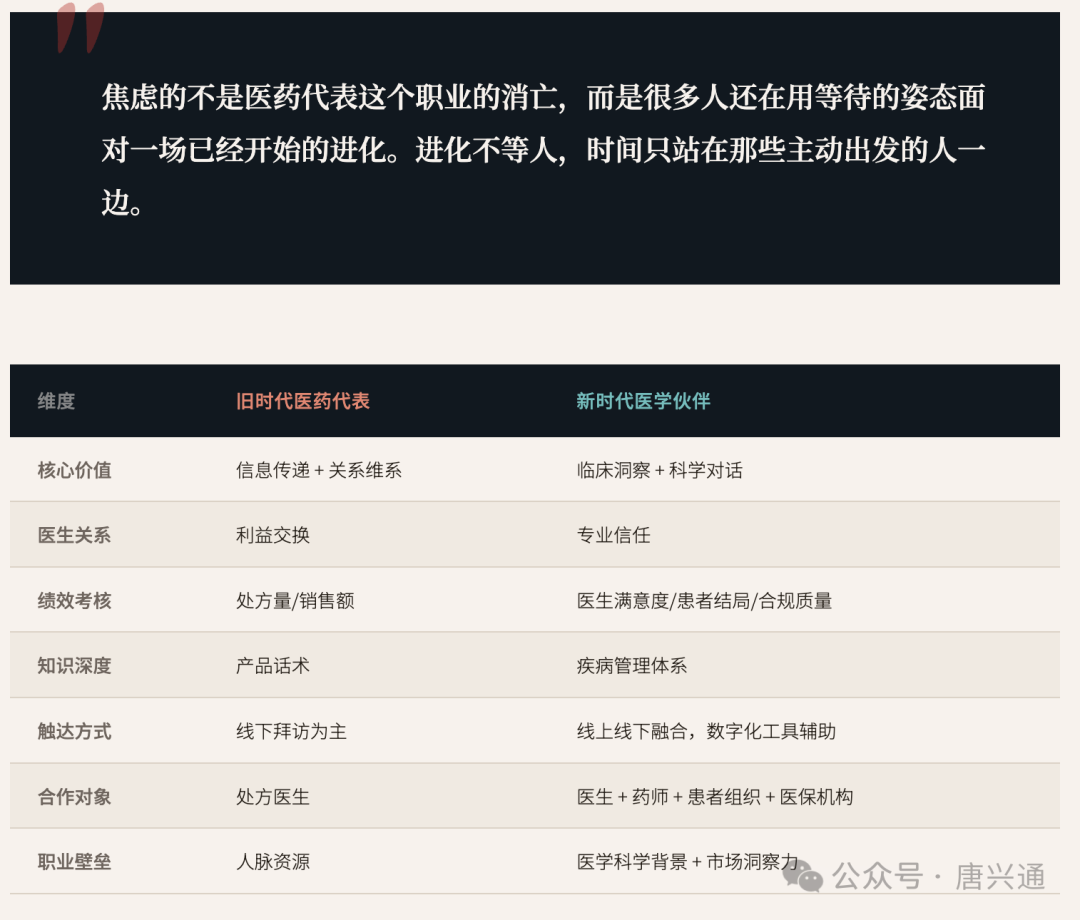Click the quote text beginning '焦虑的不是医药代表'
Image resolution: width=1080 pixels, height=920 pixels.
(543, 149)
